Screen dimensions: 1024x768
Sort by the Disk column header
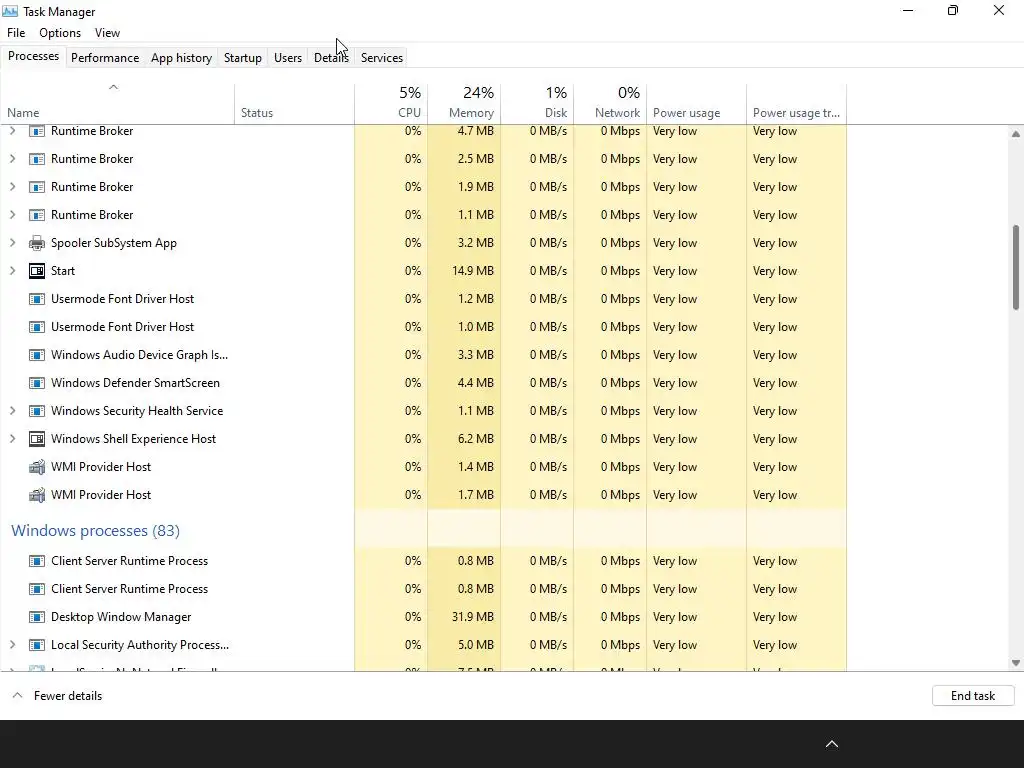537,103
